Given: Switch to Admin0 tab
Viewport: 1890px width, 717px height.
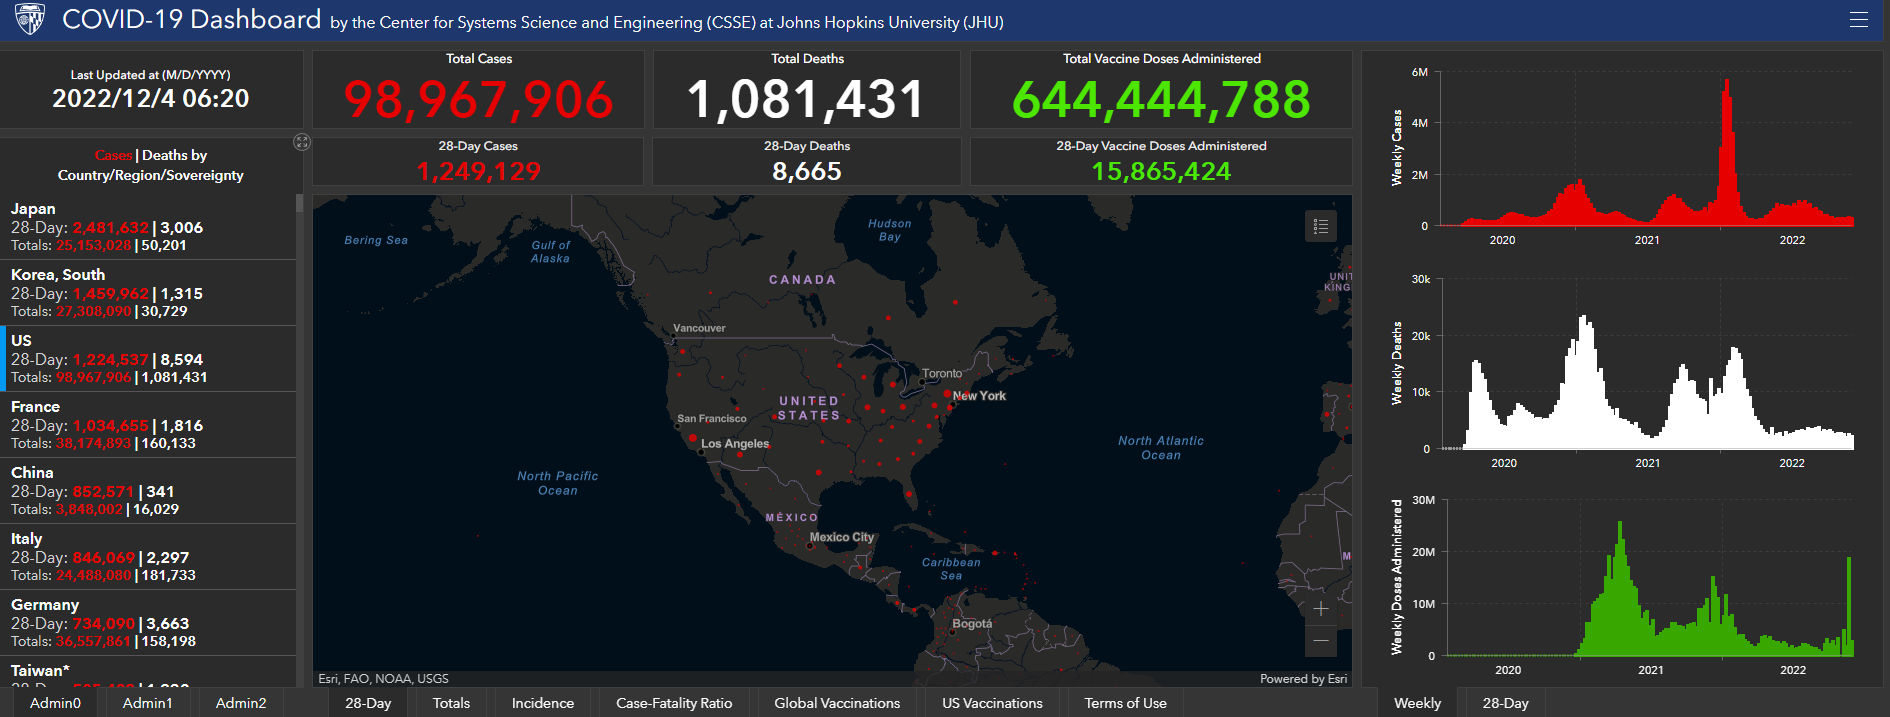Looking at the screenshot, I should [x=55, y=703].
